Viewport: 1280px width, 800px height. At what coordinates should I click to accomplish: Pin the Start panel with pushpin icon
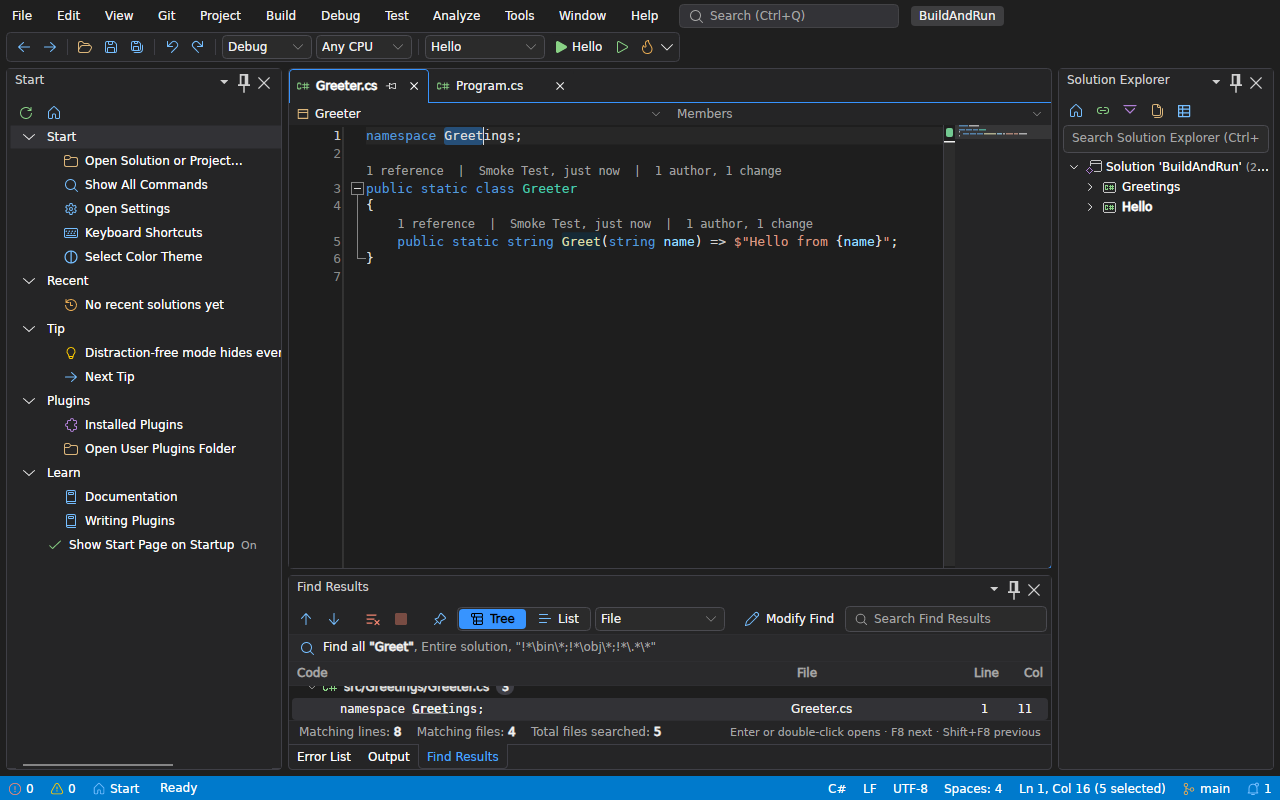pos(244,83)
